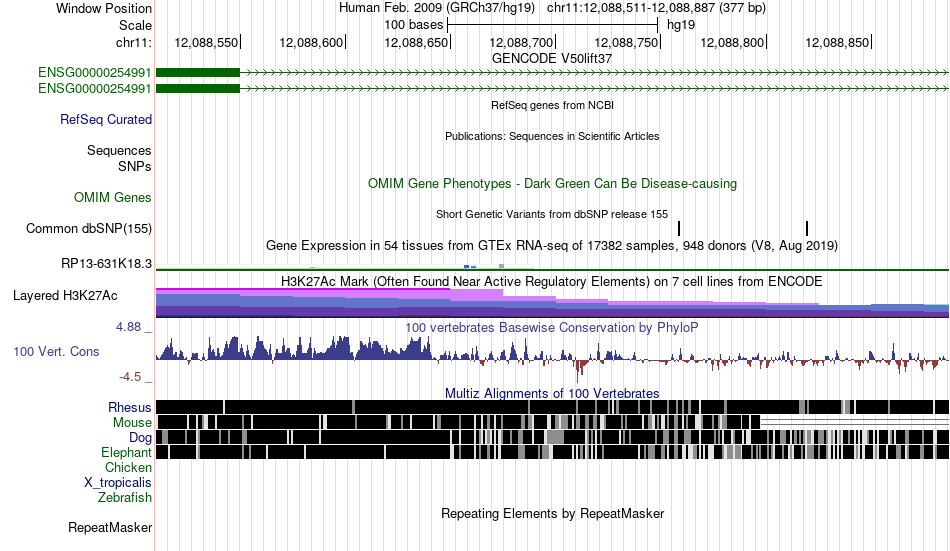The image size is (950, 551).
Task: Open the 100 Vert. Cons track label
Action: [56, 352]
